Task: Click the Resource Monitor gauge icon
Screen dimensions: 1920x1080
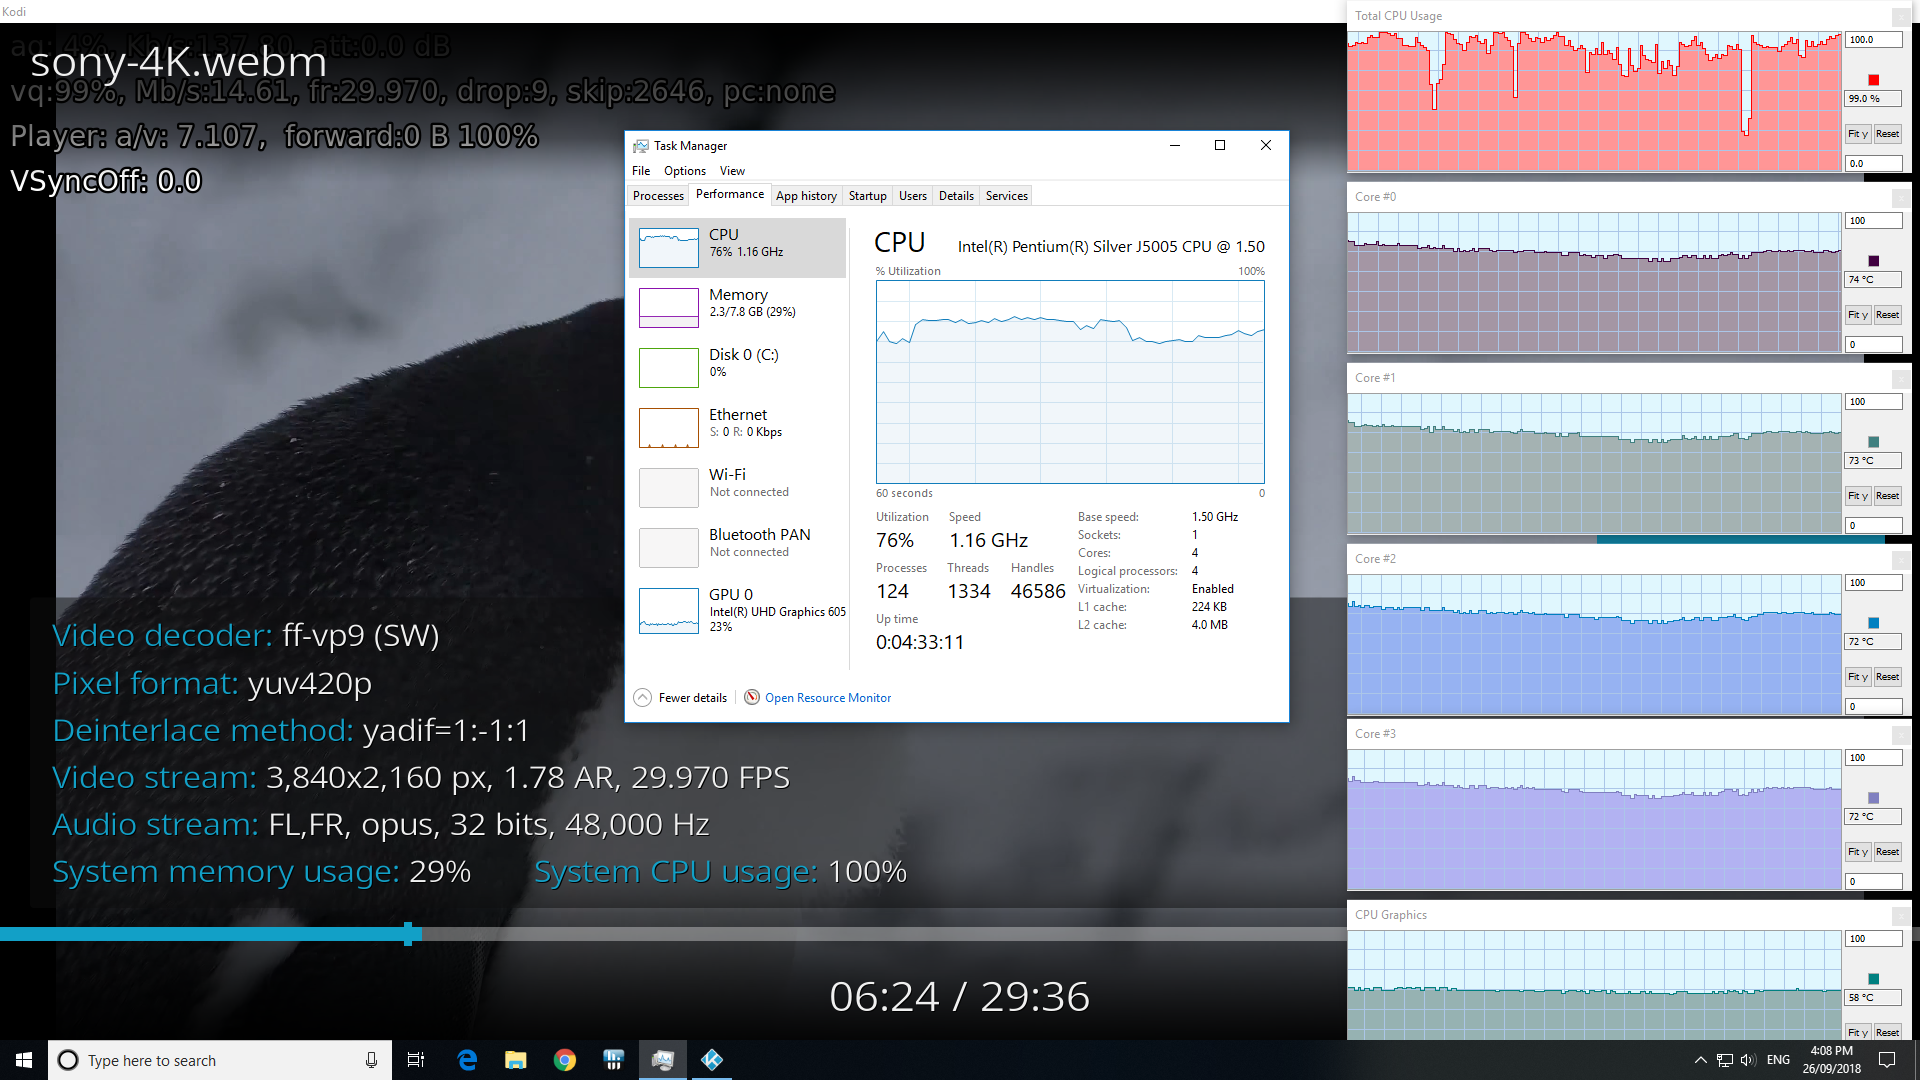Action: point(752,697)
